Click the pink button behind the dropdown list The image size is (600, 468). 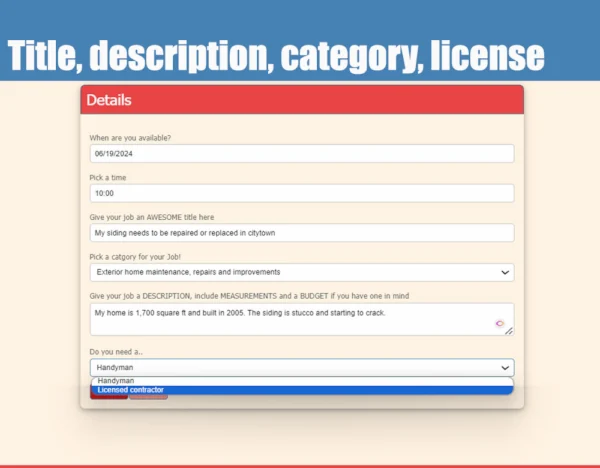148,397
